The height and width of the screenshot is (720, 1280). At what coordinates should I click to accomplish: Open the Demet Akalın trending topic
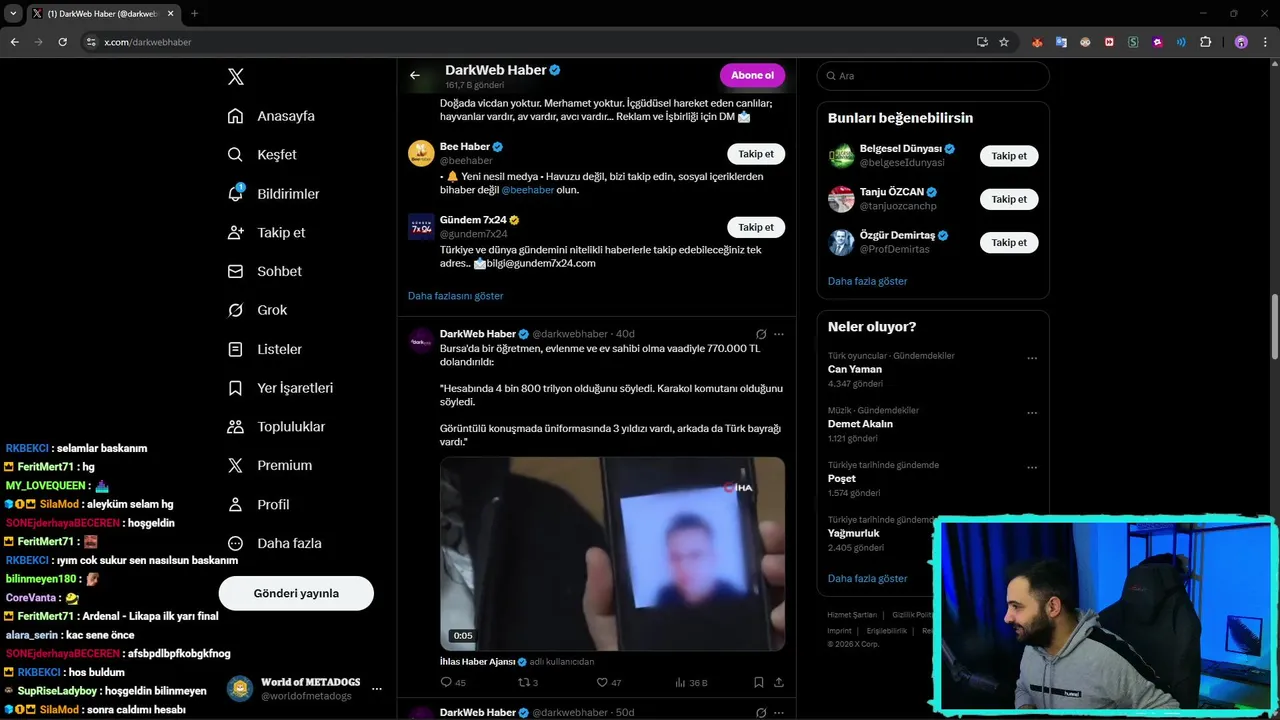click(860, 424)
